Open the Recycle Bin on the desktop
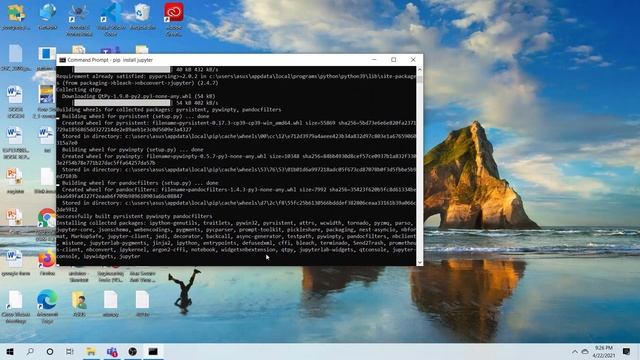Screen dimensions: 640x360 (x=142, y=16)
